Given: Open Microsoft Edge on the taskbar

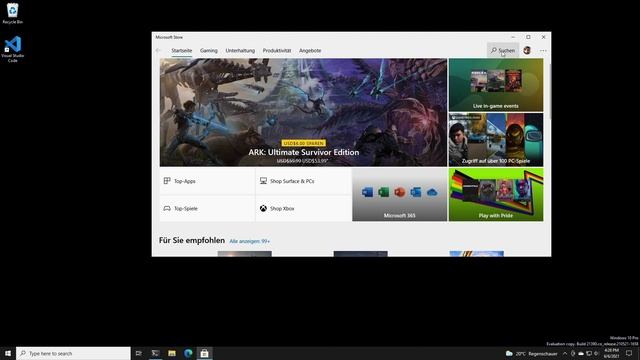Looking at the screenshot, I should pos(188,353).
